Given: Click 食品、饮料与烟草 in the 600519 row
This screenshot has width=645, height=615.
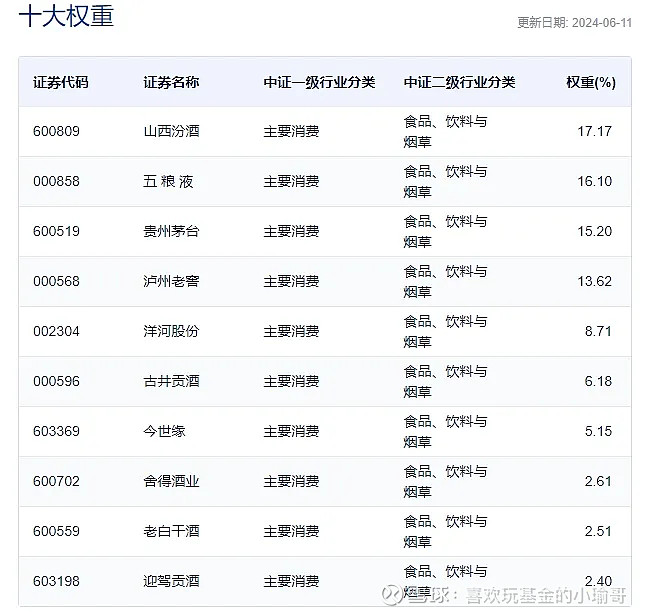Looking at the screenshot, I should 445,232.
